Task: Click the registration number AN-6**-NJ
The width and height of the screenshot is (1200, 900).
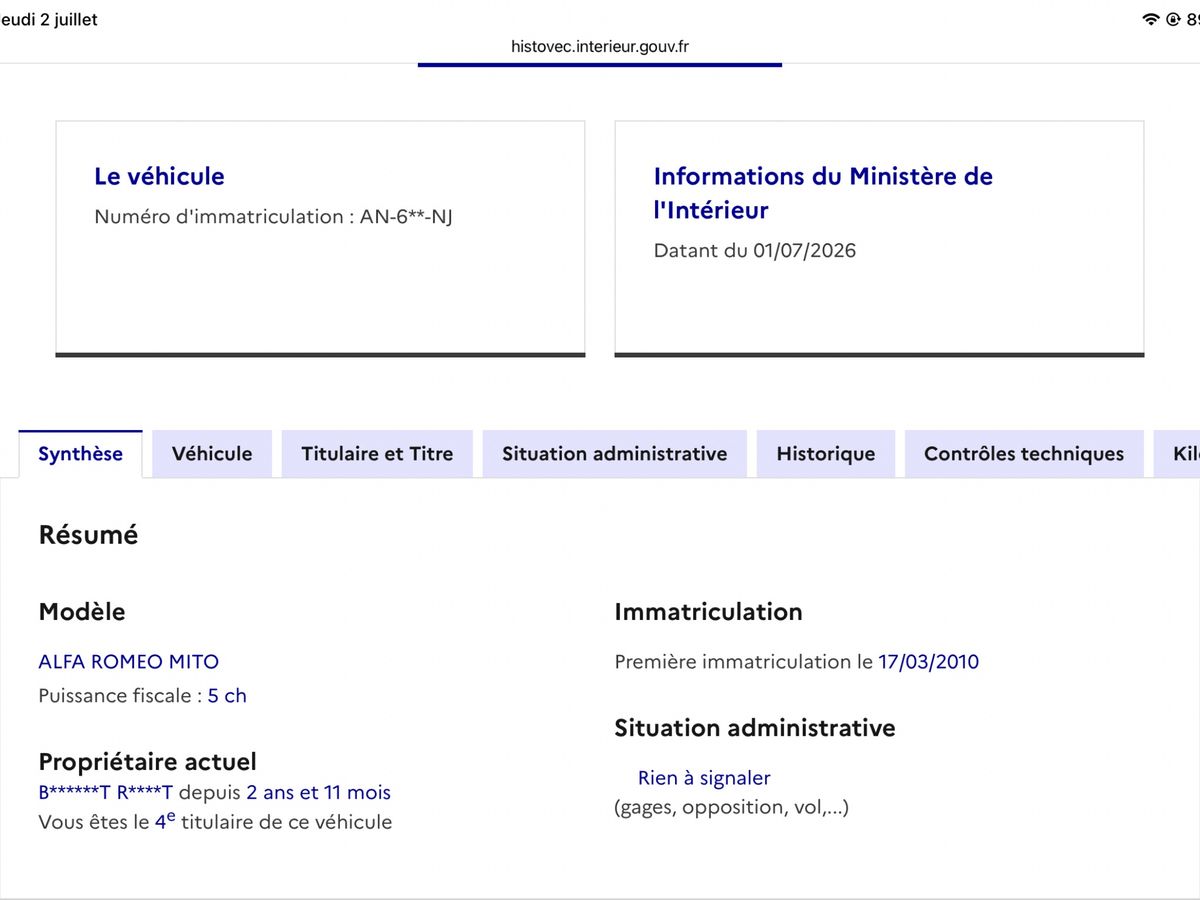Action: click(406, 216)
